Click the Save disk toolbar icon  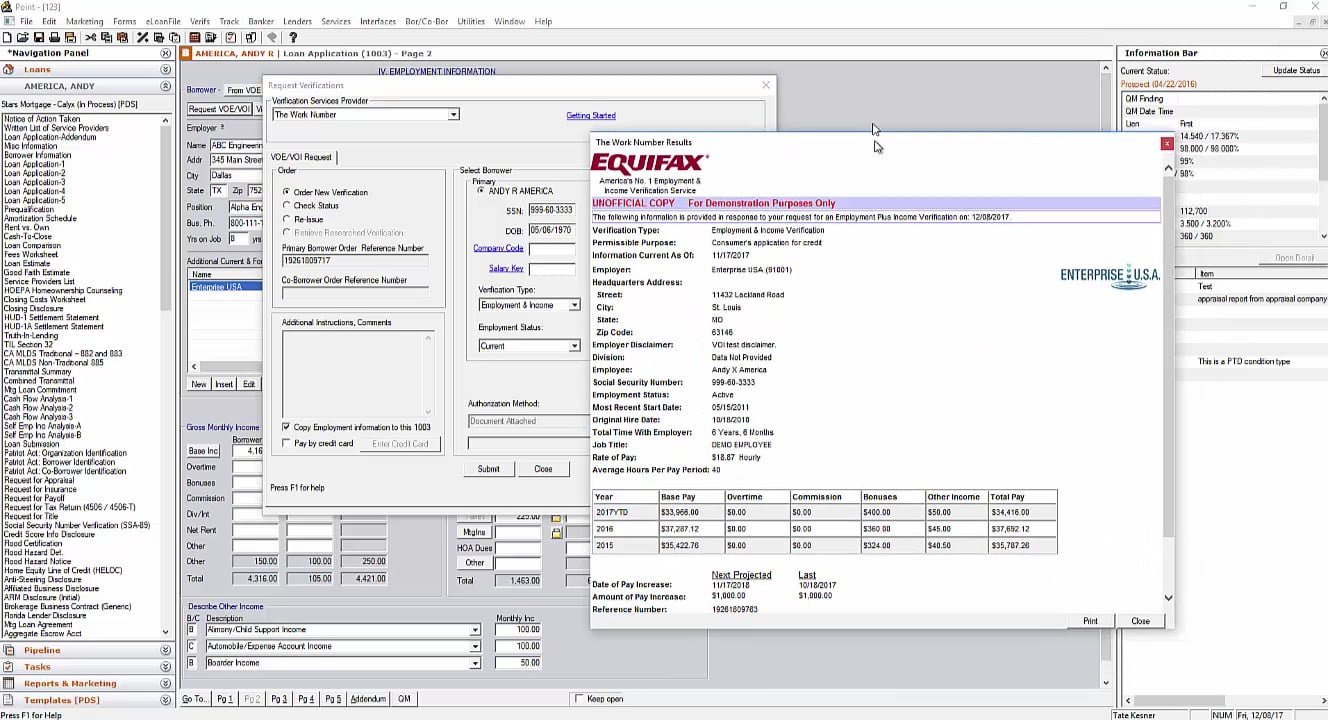click(x=38, y=37)
